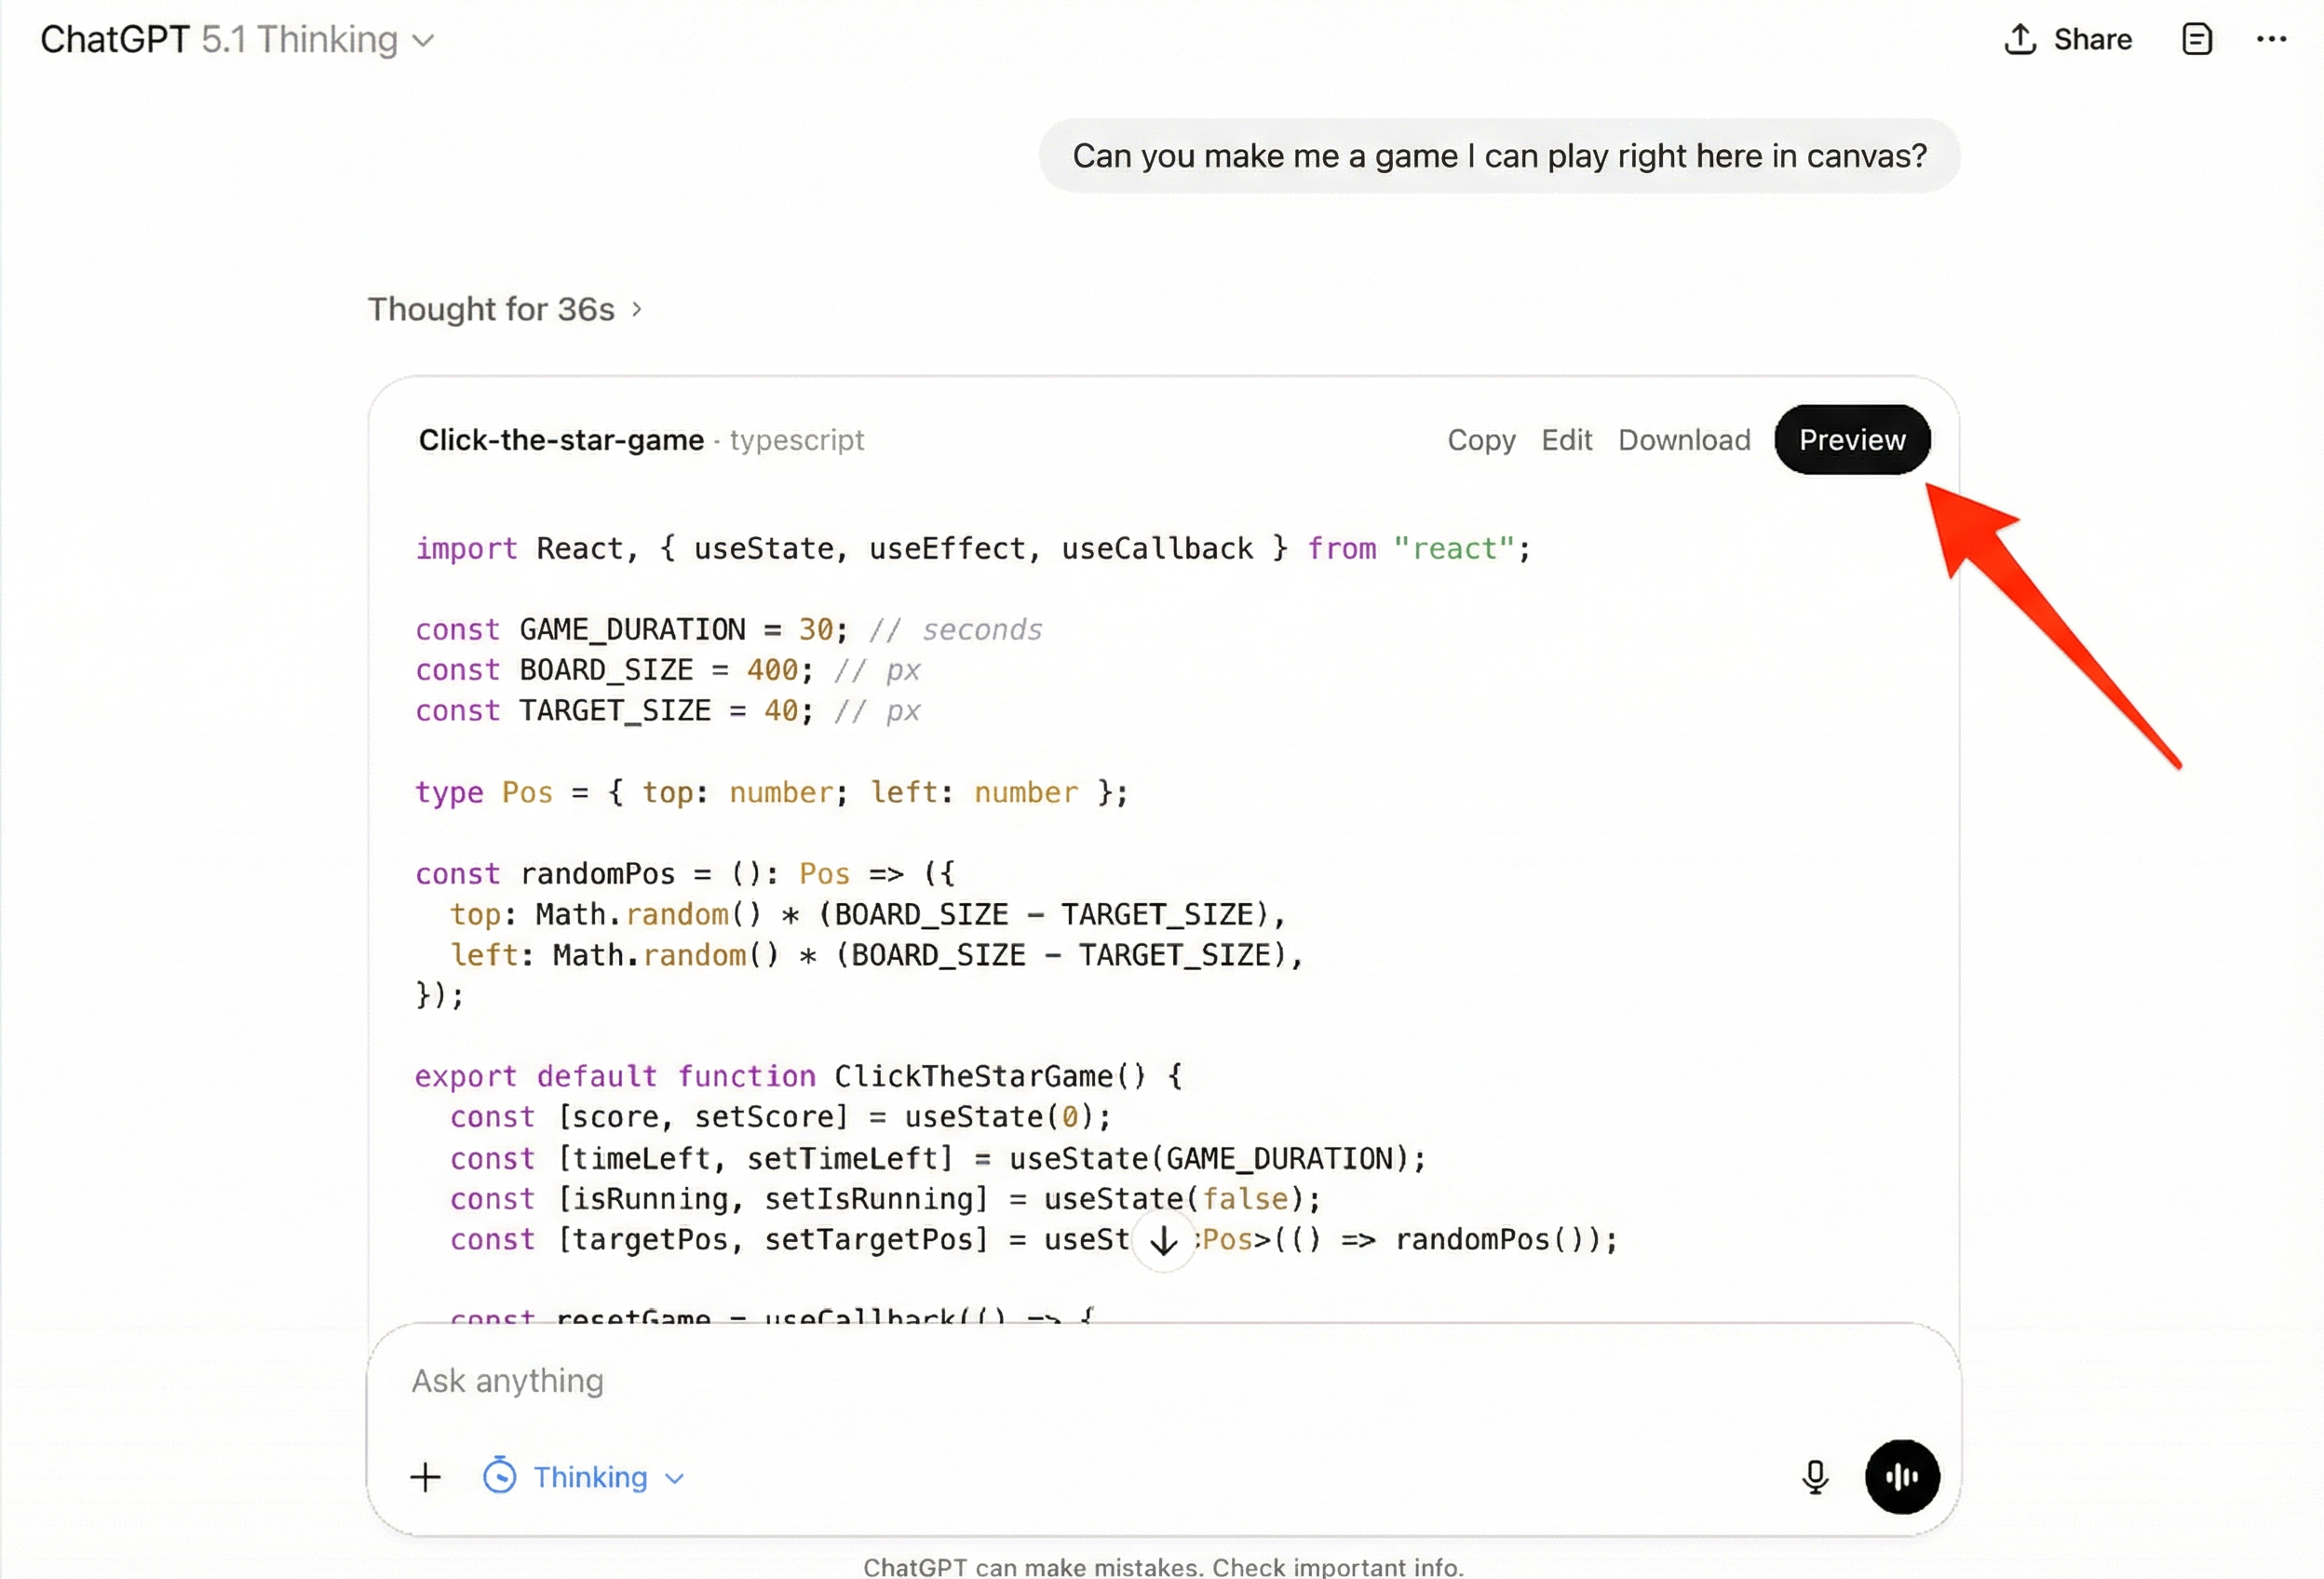The height and width of the screenshot is (1579, 2324).
Task: Select the GAME_DURATION value 30 in code
Action: tap(816, 629)
